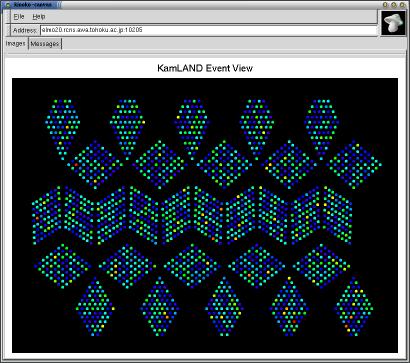Click the KamLAND Event View heading
Viewport: 410px width, 363px height.
tap(205, 68)
